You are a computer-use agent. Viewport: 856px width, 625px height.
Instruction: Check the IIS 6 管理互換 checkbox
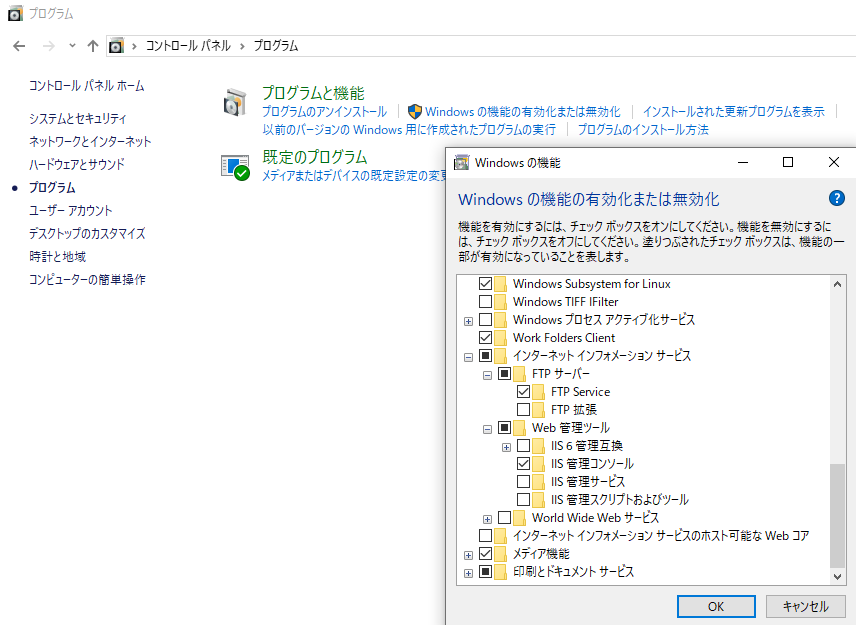524,446
